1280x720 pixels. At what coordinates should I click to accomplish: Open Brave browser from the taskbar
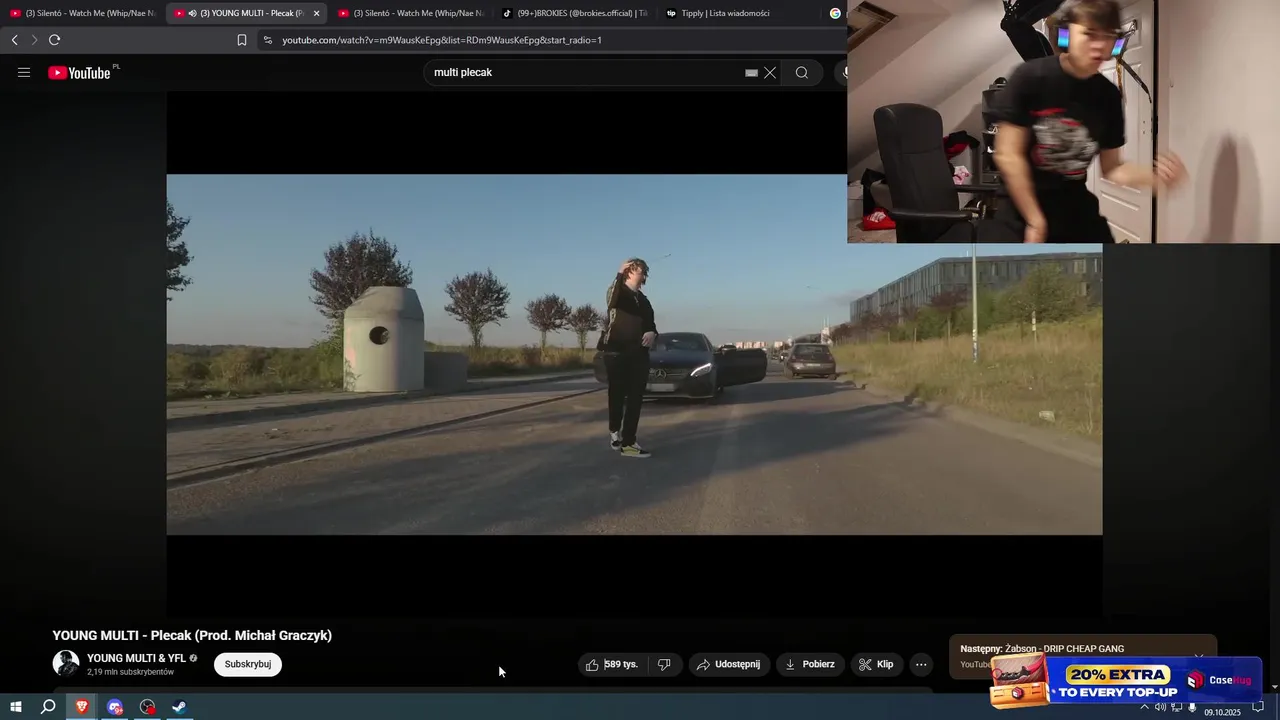click(x=82, y=707)
